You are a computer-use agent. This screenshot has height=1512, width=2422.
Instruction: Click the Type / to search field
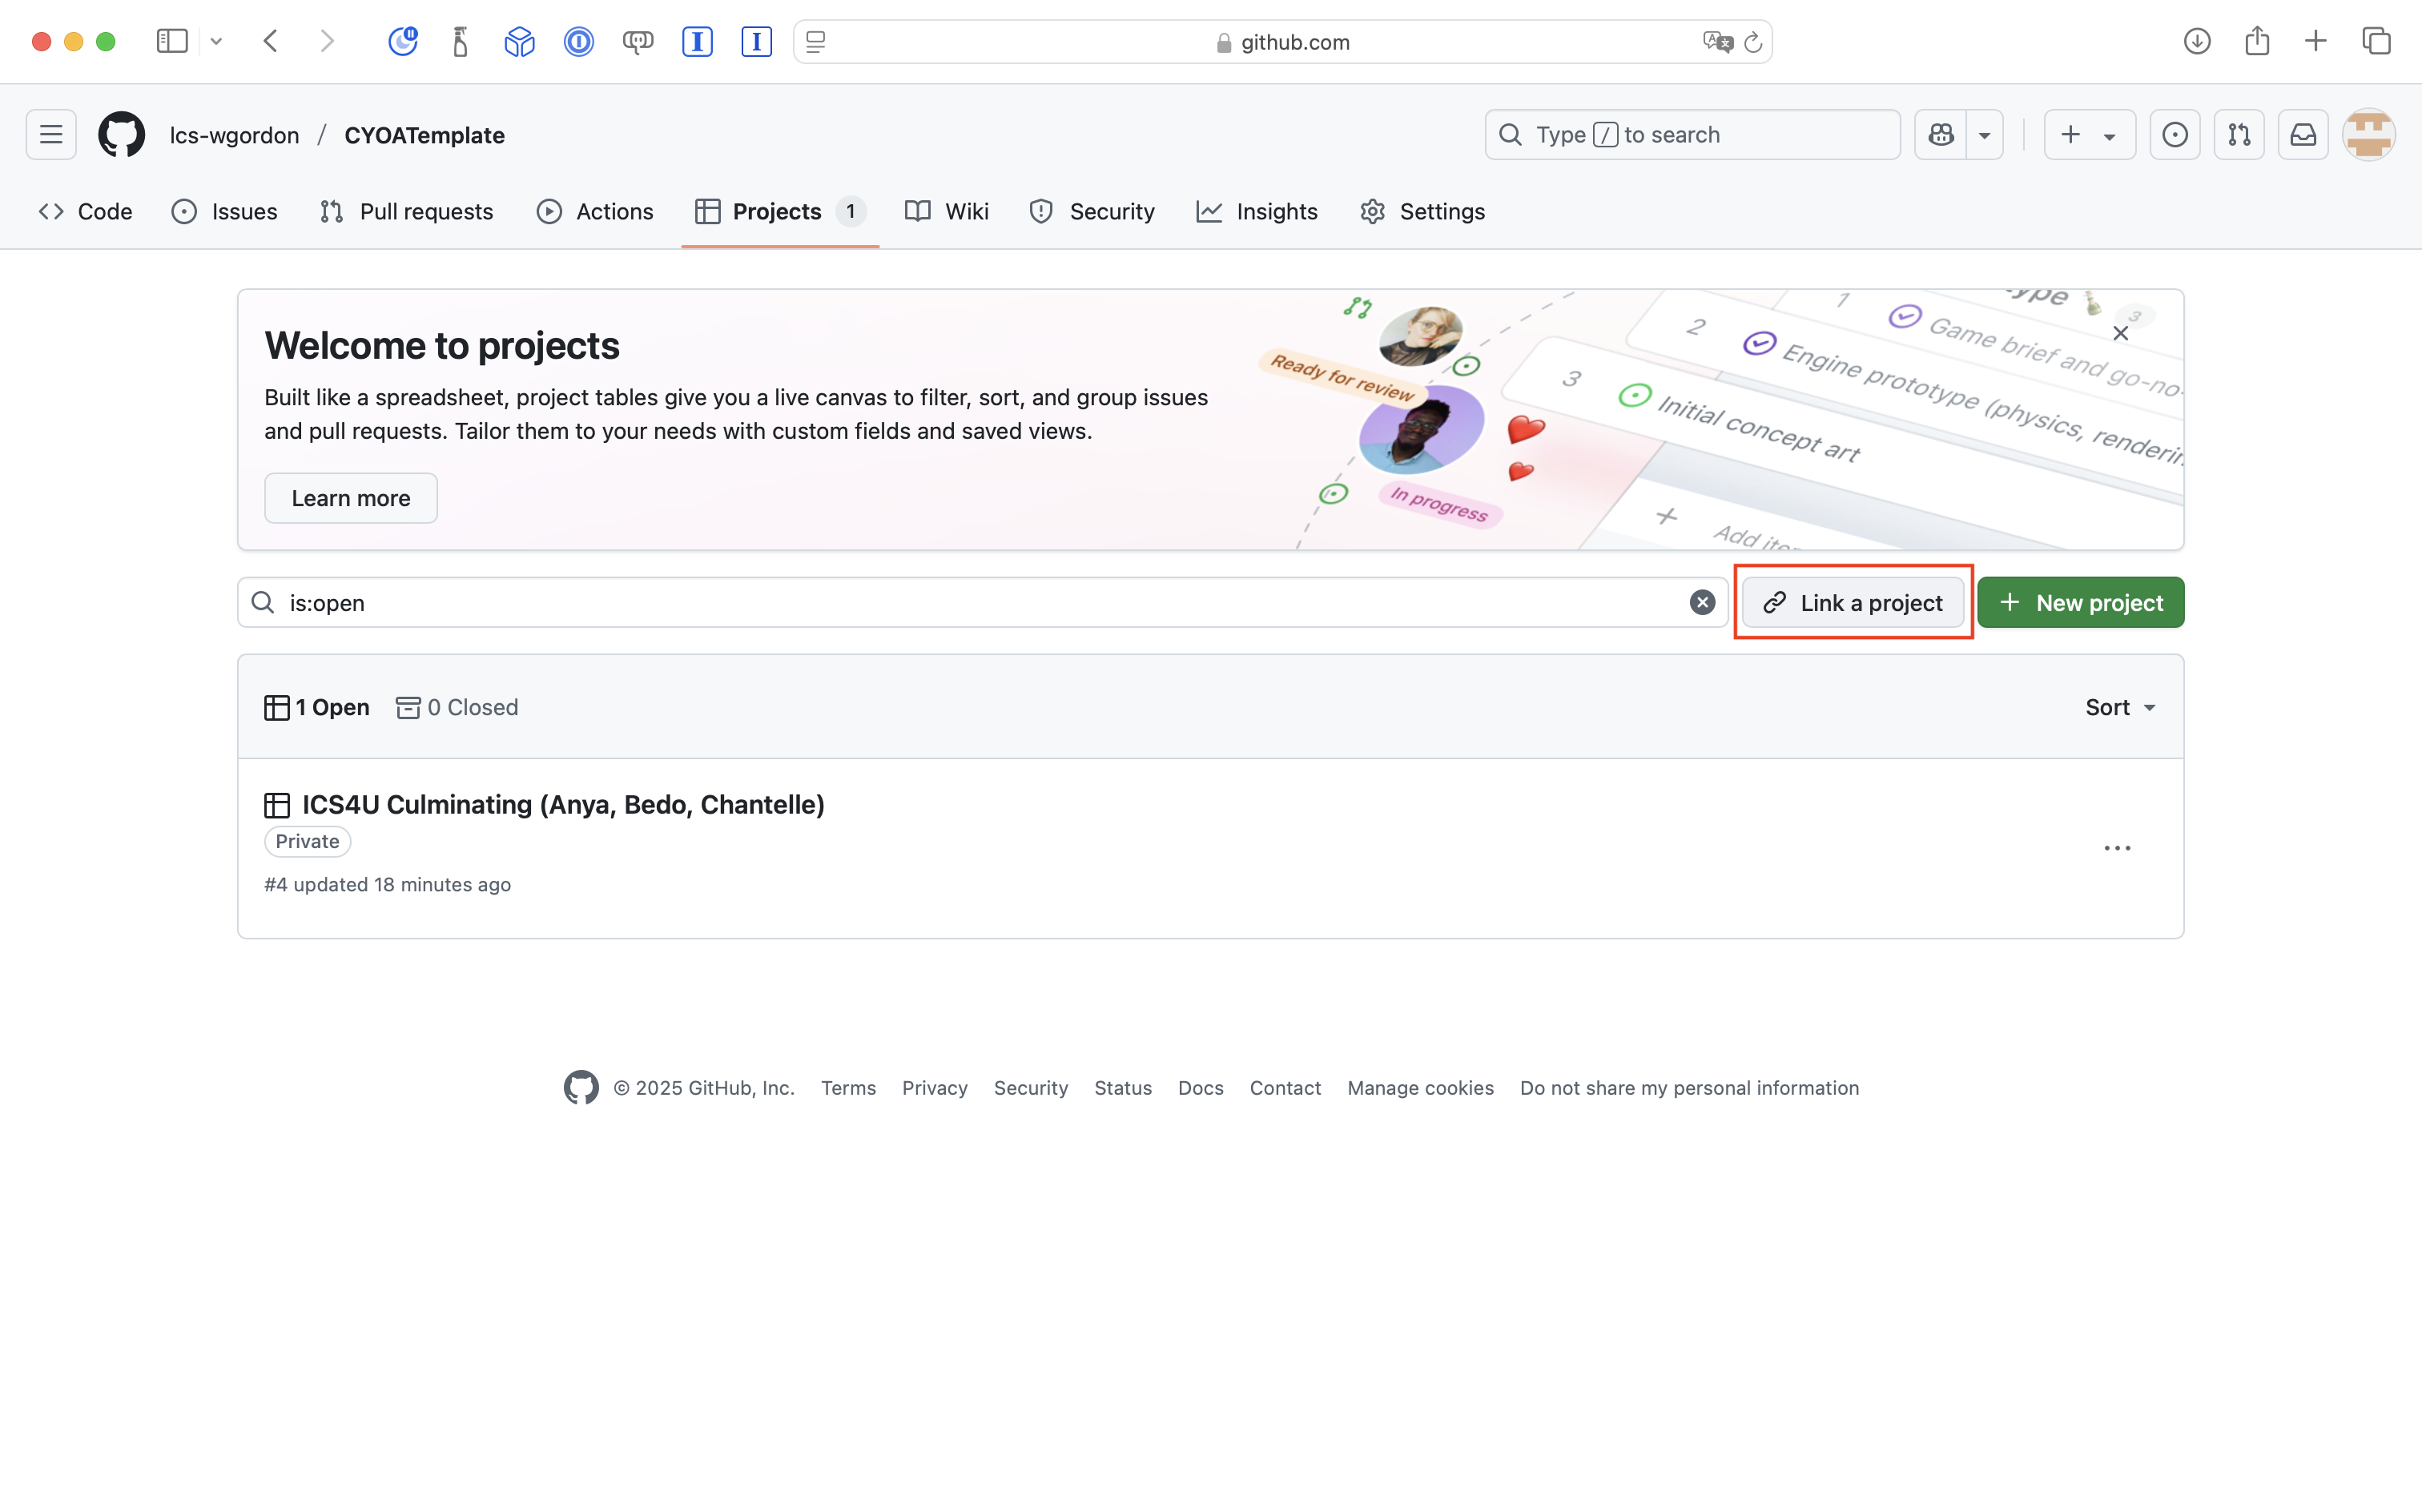point(1692,135)
